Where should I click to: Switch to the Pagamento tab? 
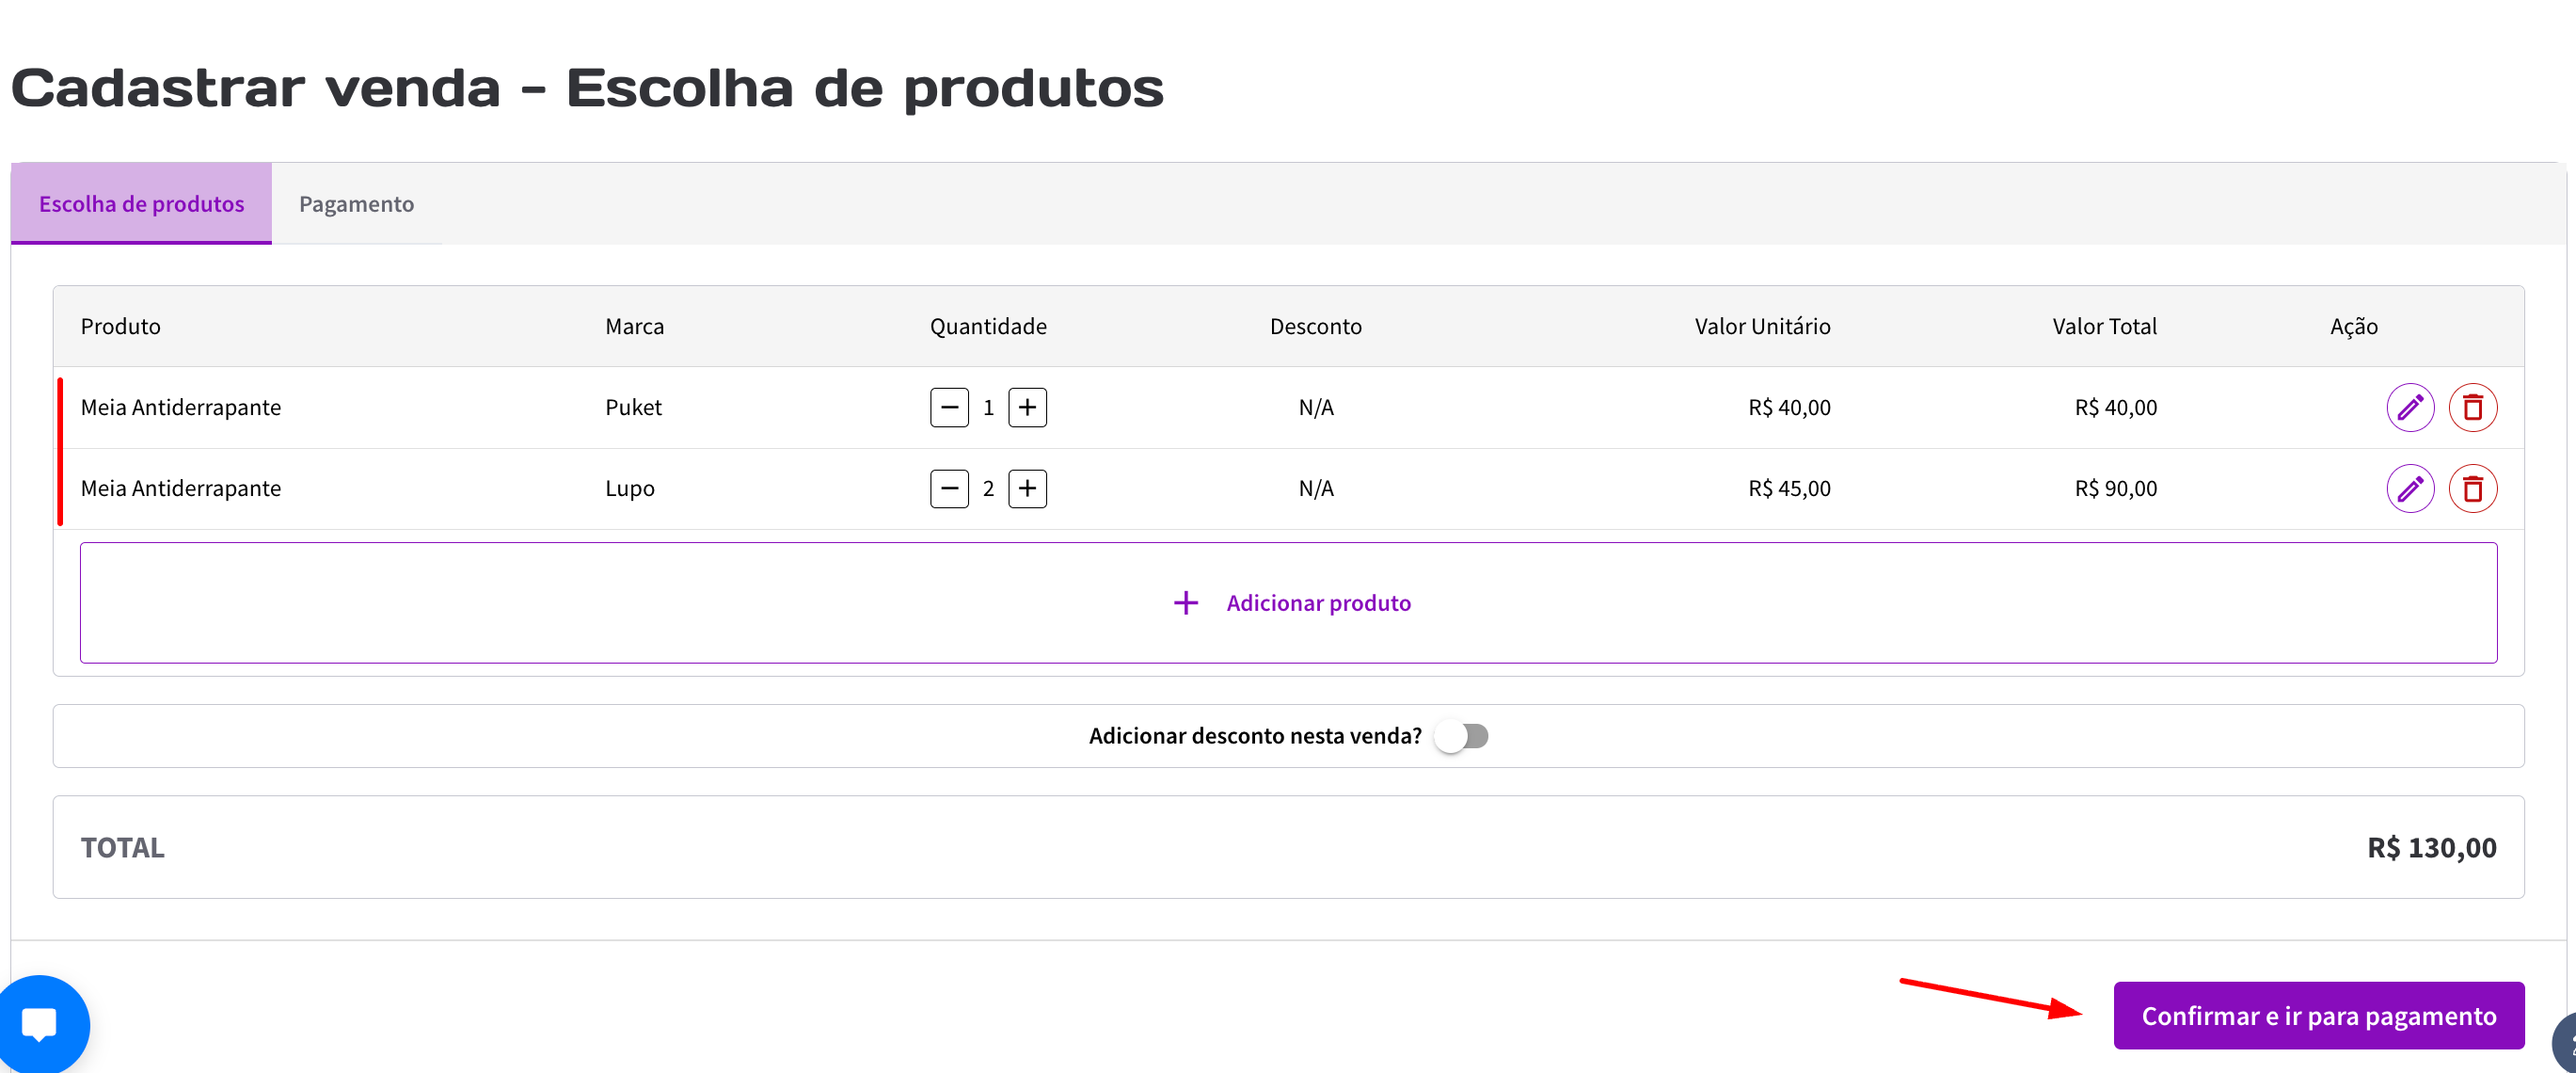tap(356, 204)
